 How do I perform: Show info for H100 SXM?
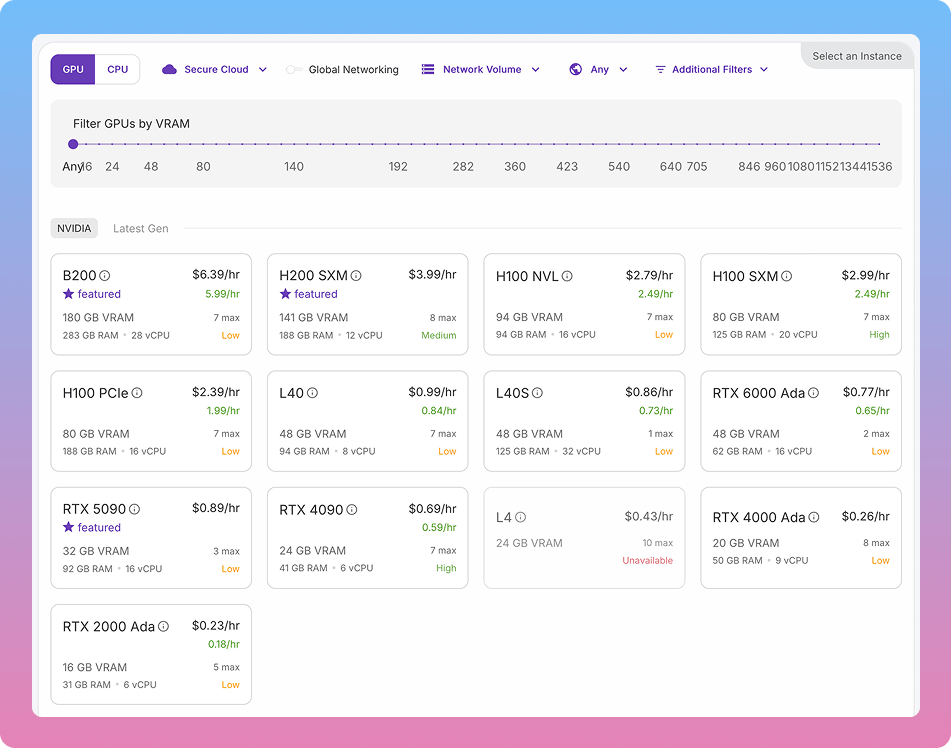pos(787,276)
